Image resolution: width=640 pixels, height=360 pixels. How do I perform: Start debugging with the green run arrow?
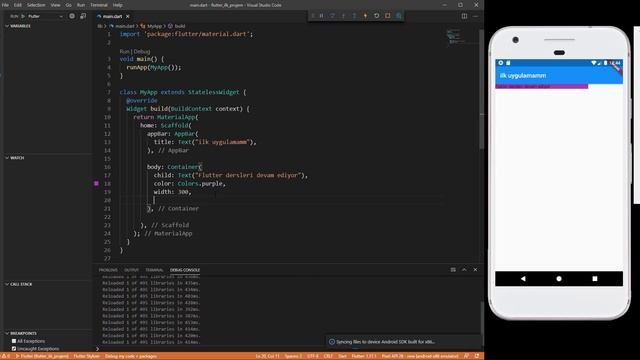tap(23, 16)
